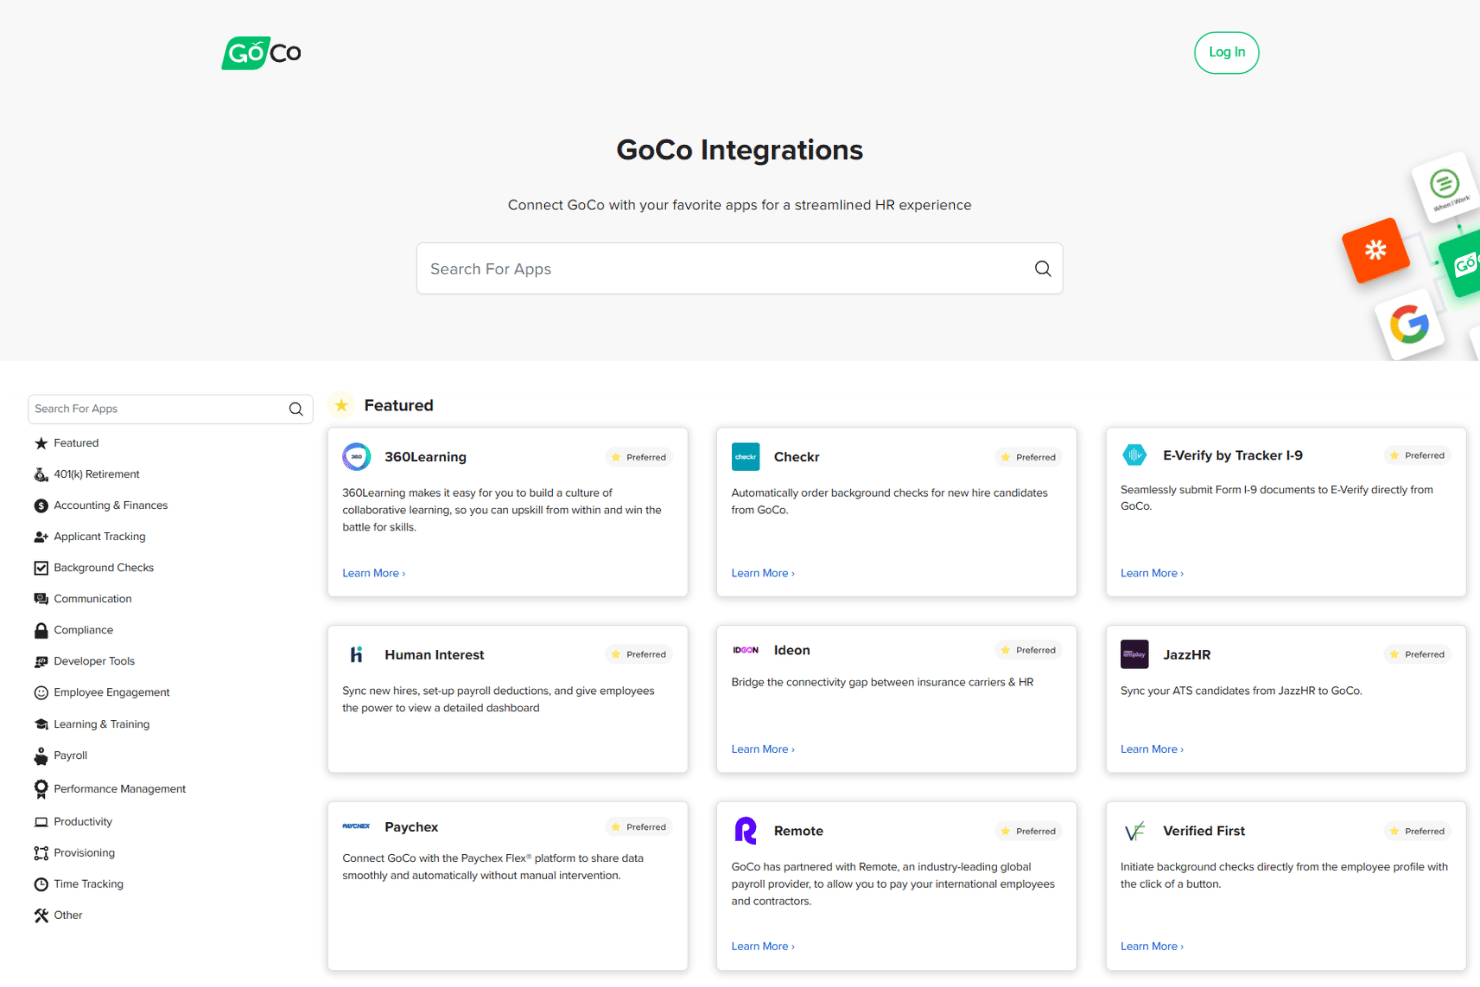Click the Human Interest card title

[434, 655]
